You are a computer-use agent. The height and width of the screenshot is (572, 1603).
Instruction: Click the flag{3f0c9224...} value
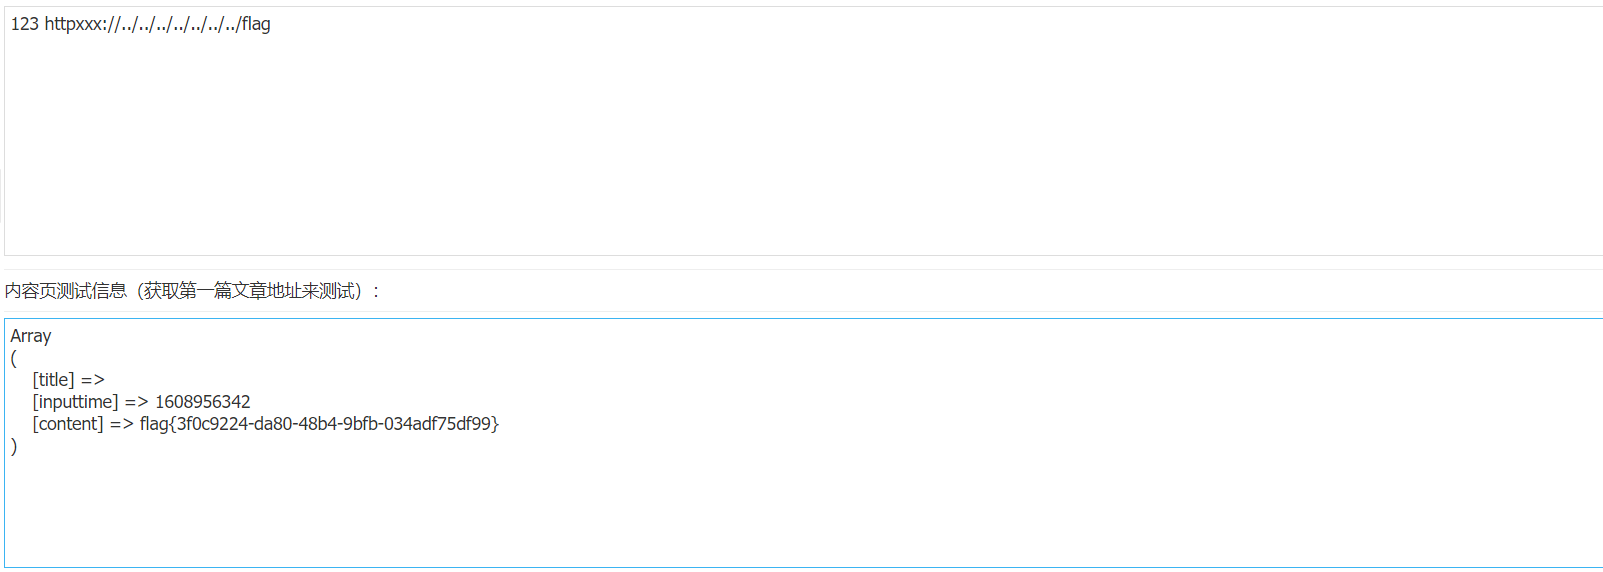coord(319,424)
